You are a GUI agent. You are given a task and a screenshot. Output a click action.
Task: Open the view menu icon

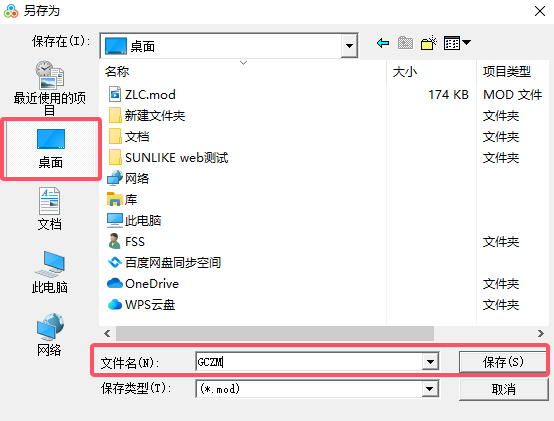(457, 43)
